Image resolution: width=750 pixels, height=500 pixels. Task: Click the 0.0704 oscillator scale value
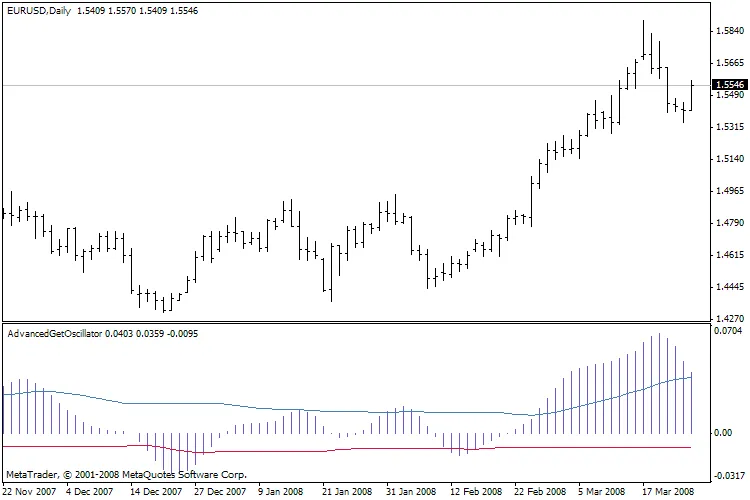click(727, 330)
